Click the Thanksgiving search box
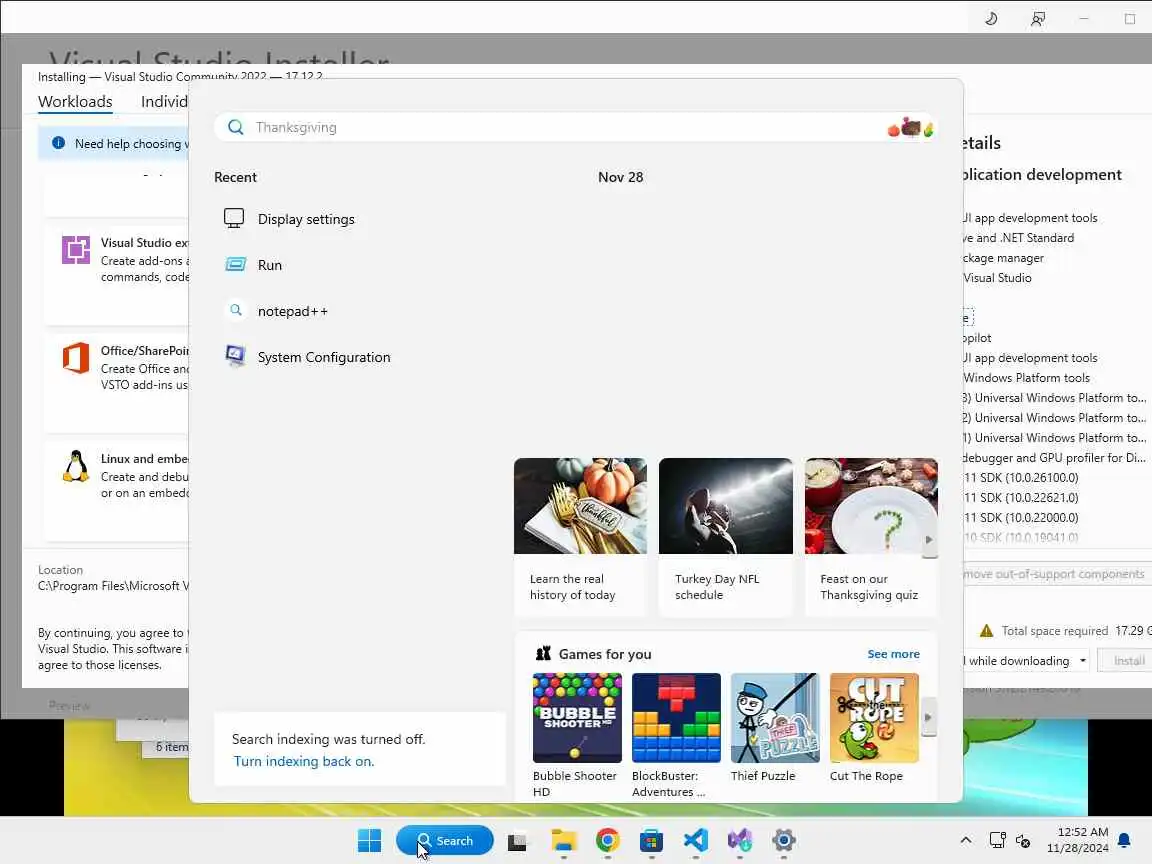 (x=575, y=127)
